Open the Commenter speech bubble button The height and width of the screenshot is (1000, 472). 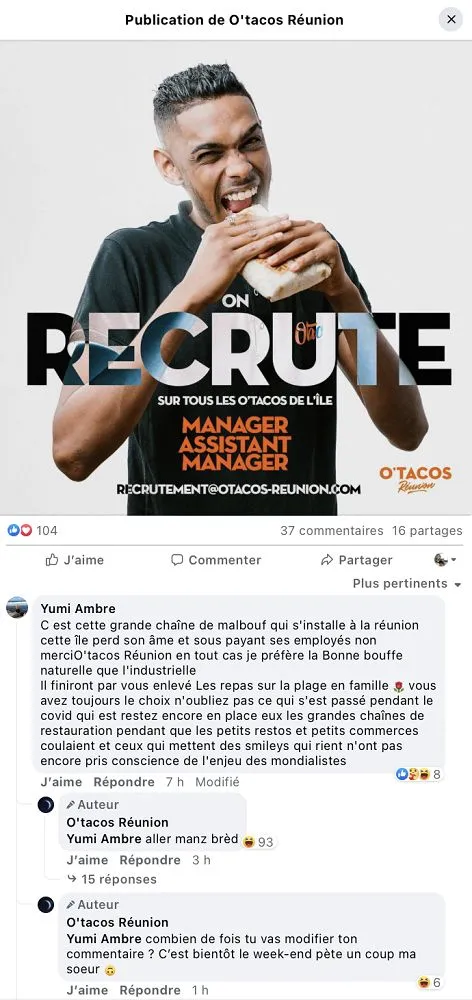pos(216,560)
